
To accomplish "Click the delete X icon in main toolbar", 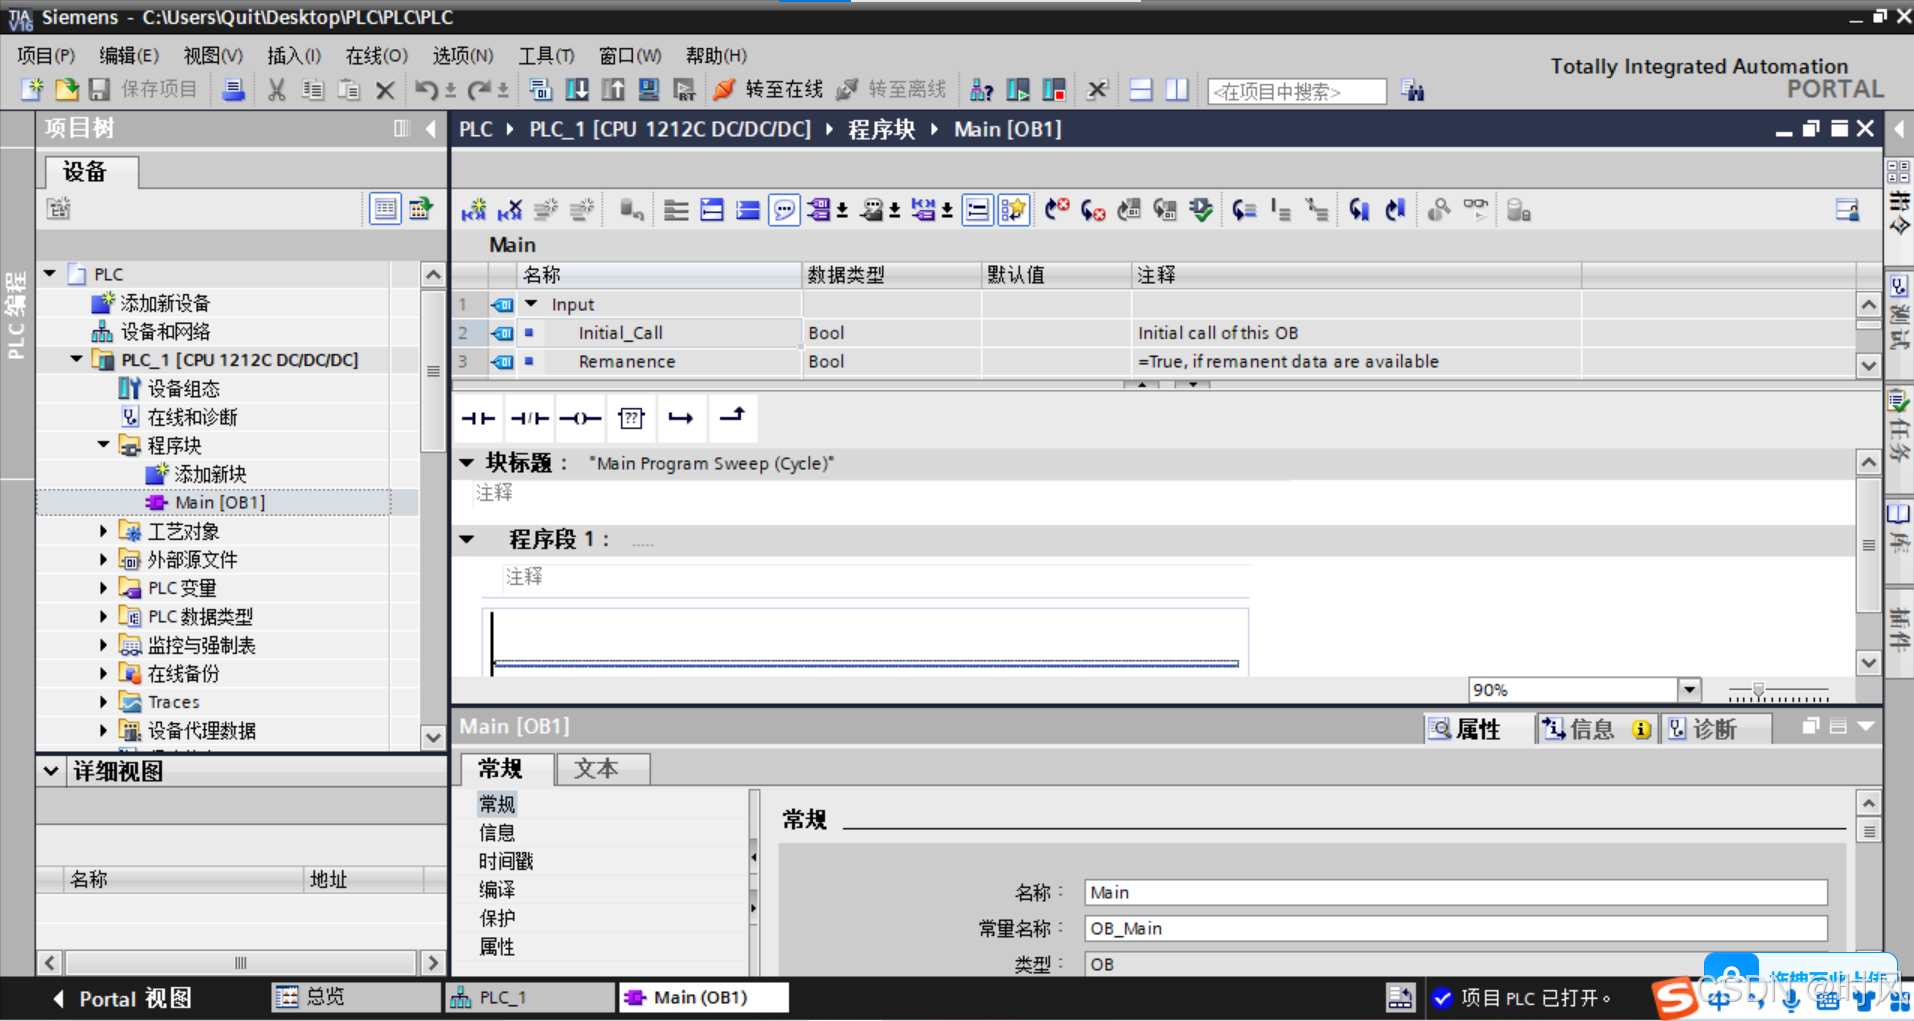I will (385, 90).
